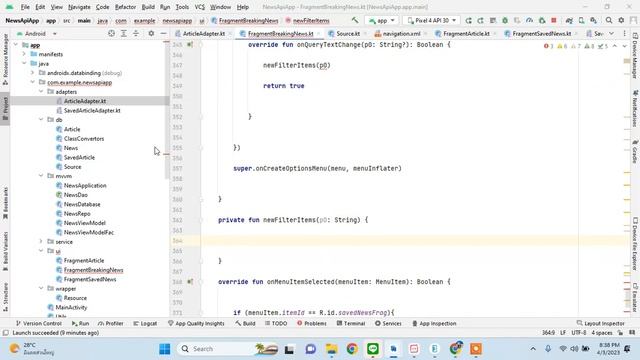Open the Android project view dropdown
The image size is (640, 360).
(37, 33)
